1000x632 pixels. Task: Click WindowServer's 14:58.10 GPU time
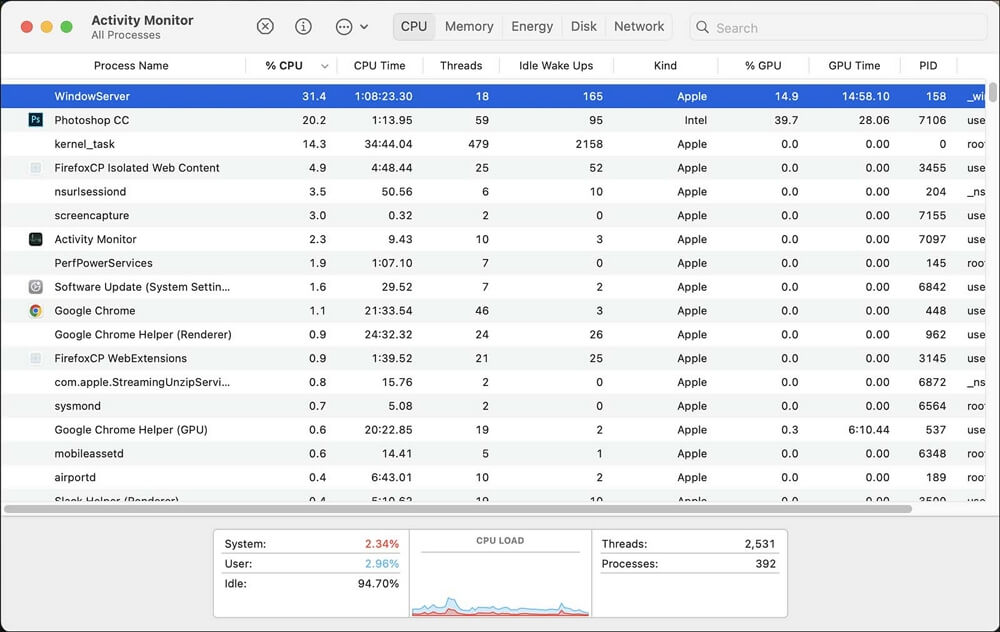click(x=865, y=96)
